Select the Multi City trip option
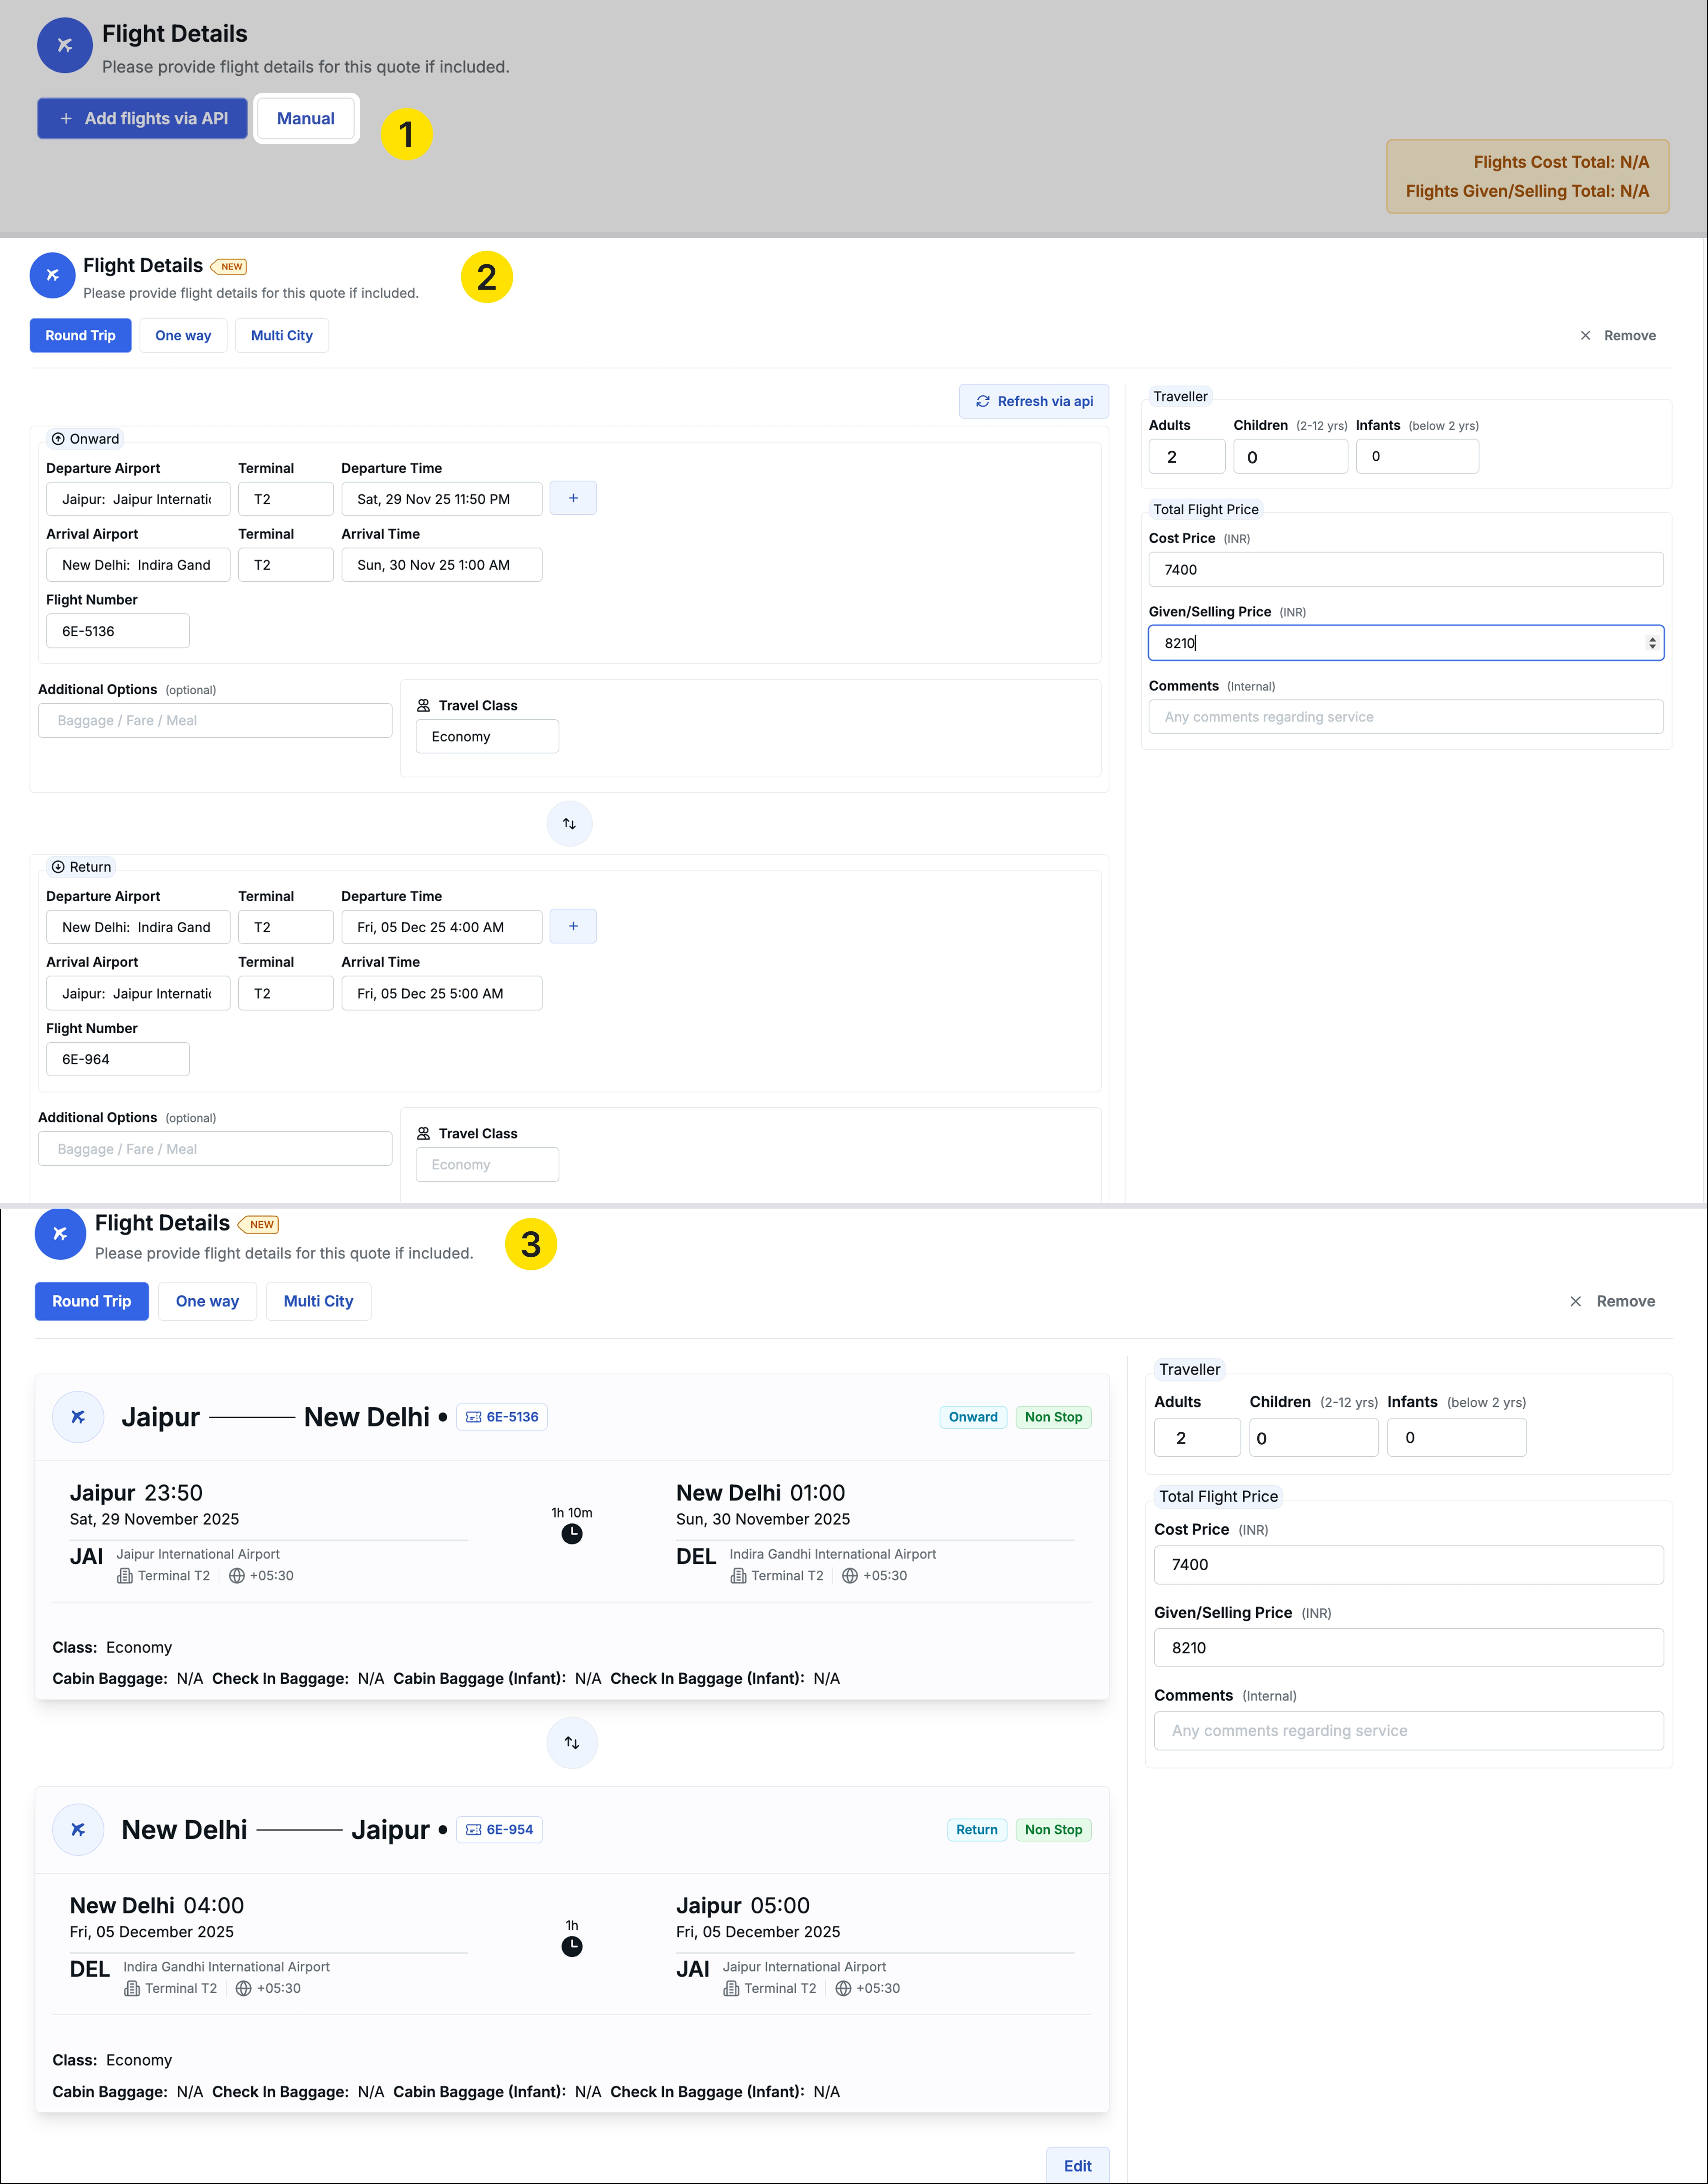The image size is (1708, 2184). click(281, 335)
